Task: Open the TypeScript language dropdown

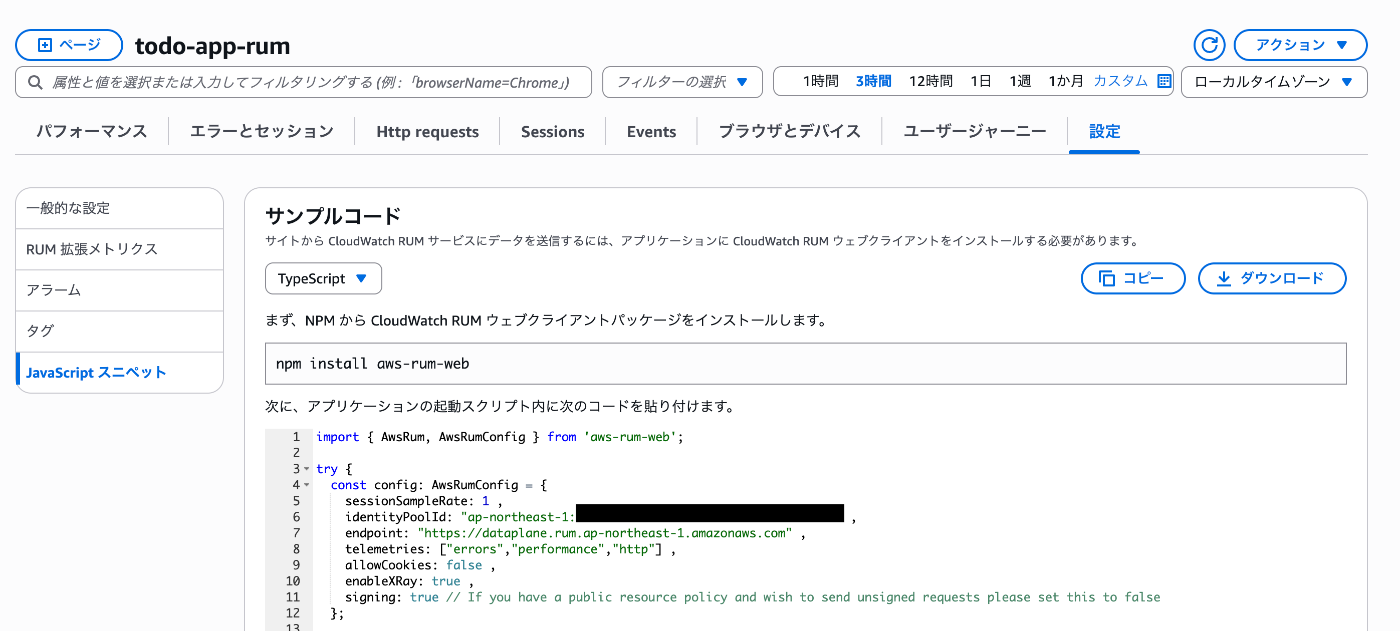Action: (323, 279)
